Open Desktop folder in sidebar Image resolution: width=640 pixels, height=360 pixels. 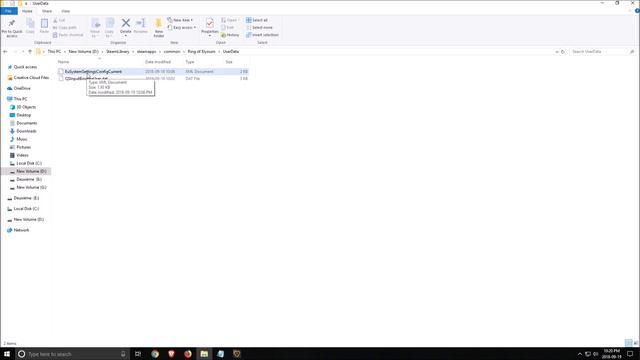23,115
